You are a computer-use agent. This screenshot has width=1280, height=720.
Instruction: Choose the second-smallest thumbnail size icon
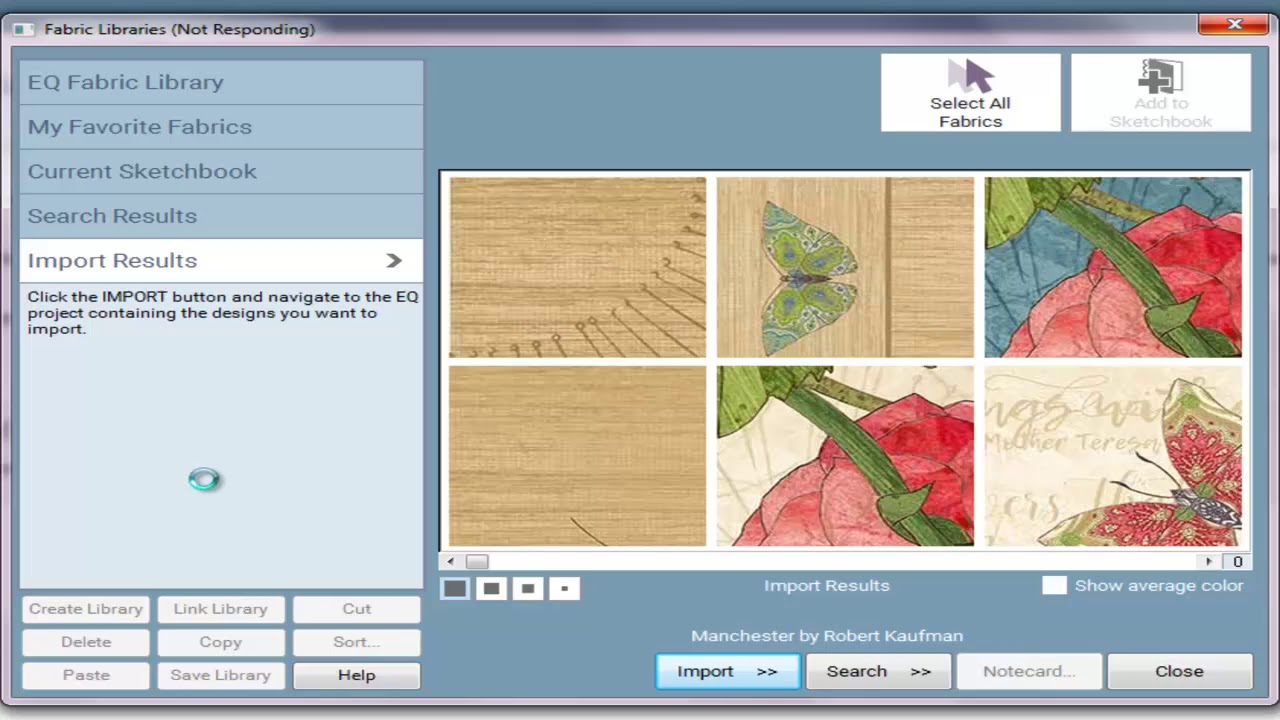pyautogui.click(x=528, y=588)
